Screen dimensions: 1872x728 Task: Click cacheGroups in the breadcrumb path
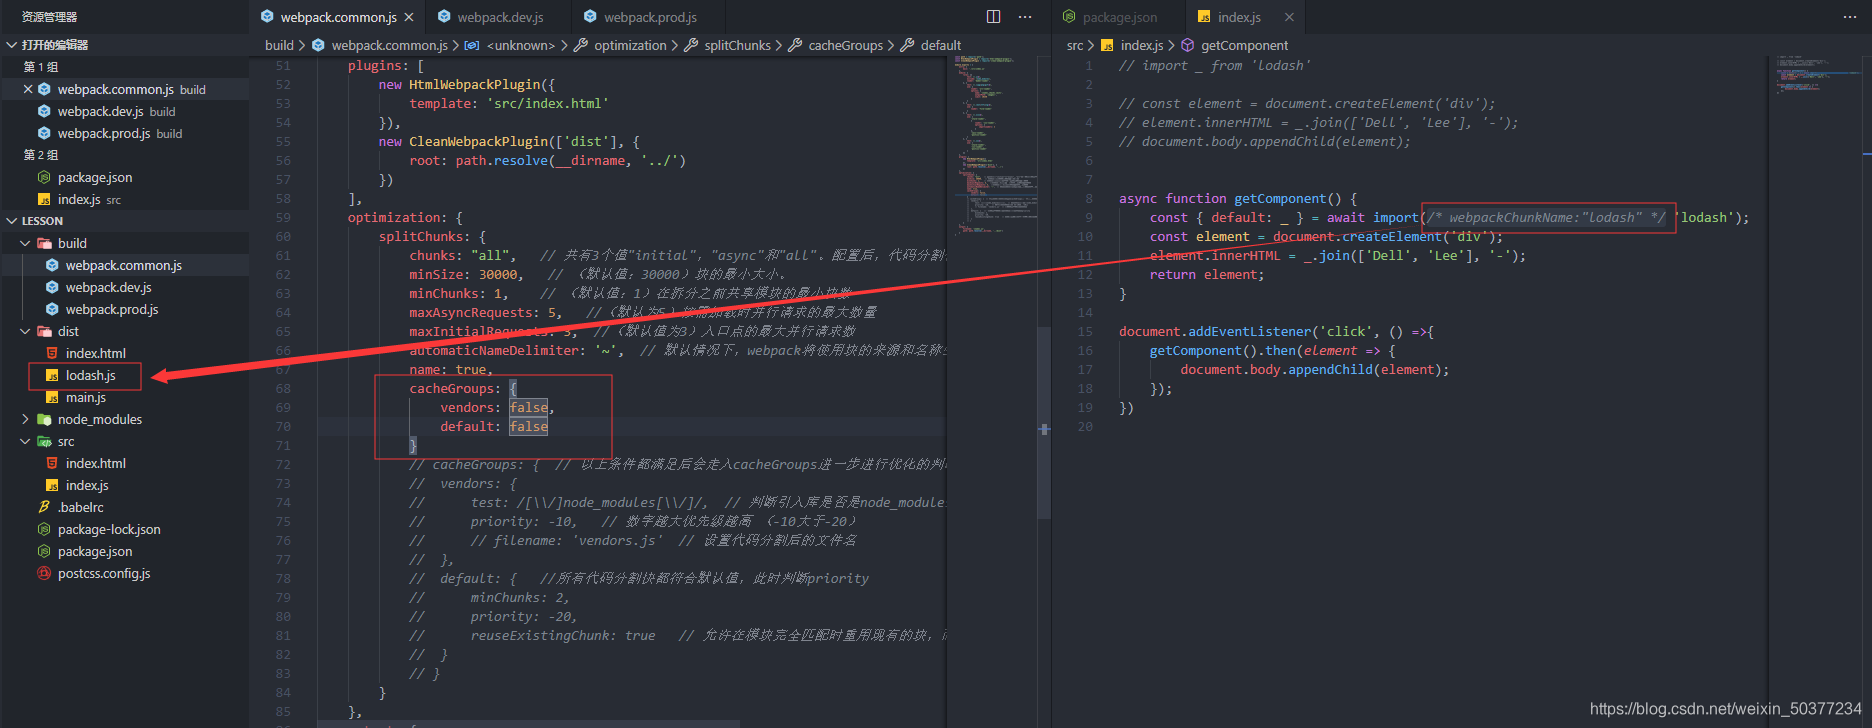coord(845,45)
